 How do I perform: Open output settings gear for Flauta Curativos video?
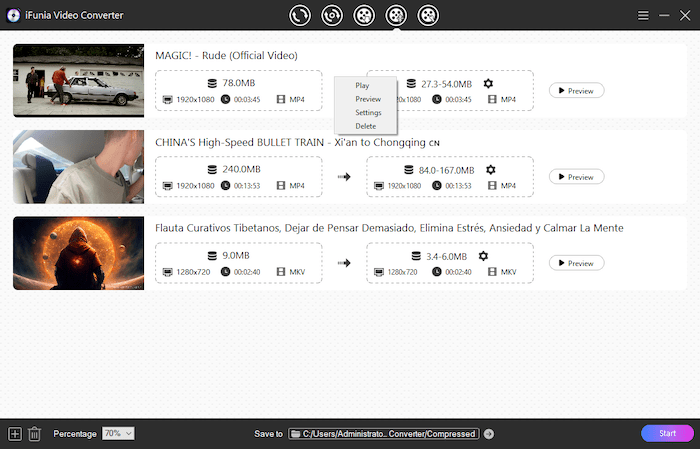(x=484, y=256)
